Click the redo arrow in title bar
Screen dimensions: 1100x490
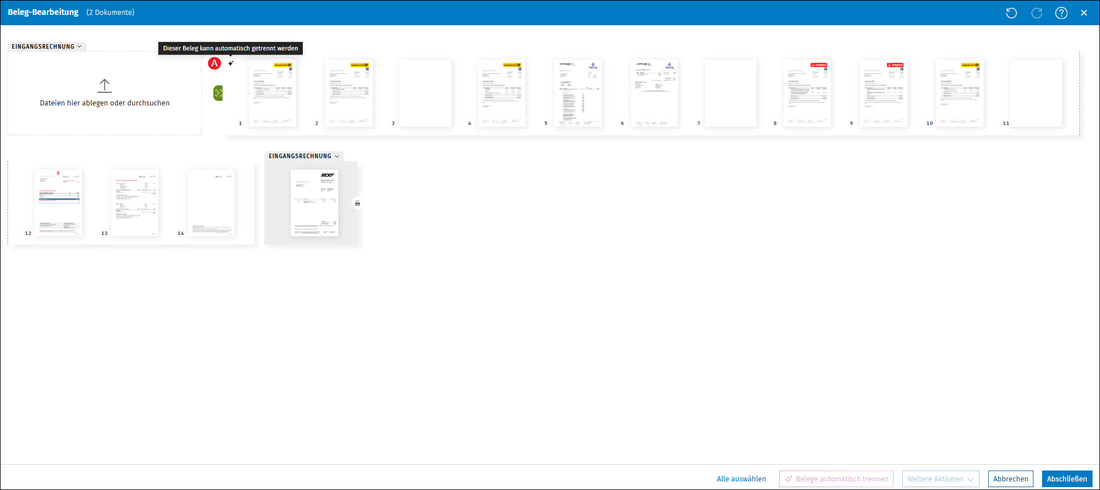pyautogui.click(x=1035, y=13)
